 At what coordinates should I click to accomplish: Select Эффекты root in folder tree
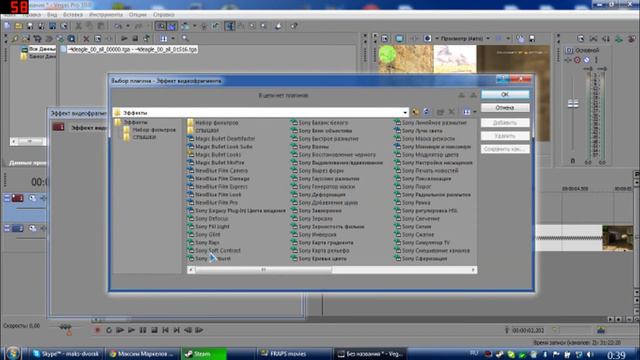pos(136,122)
